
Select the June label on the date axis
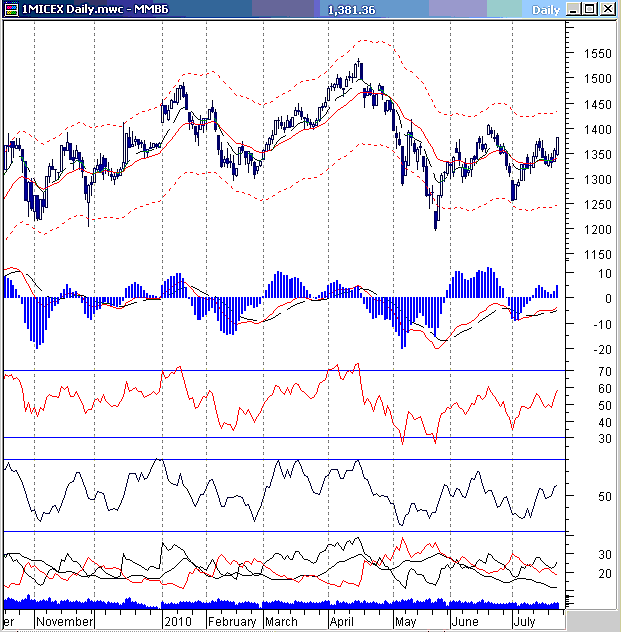468,621
